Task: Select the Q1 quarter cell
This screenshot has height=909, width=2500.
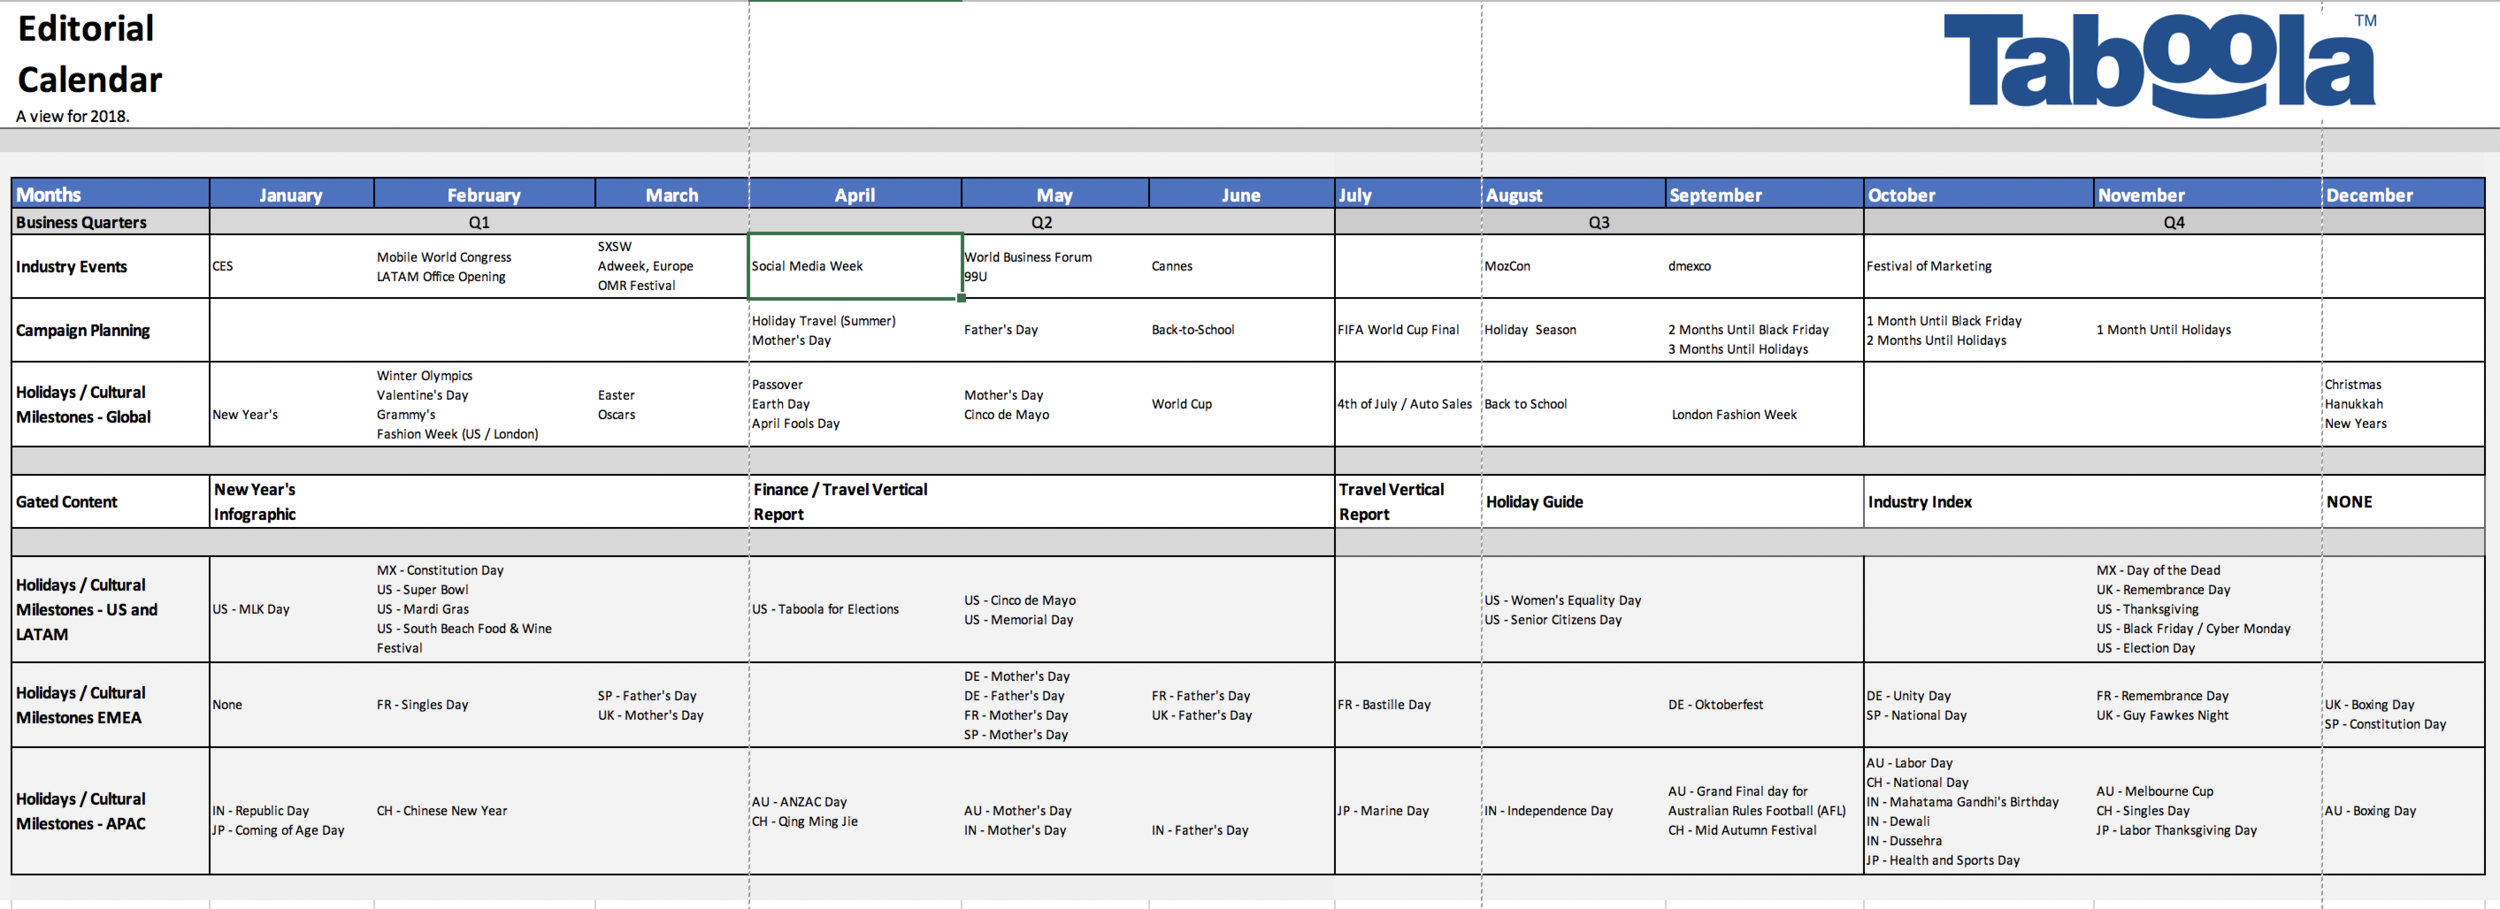Action: click(x=479, y=222)
